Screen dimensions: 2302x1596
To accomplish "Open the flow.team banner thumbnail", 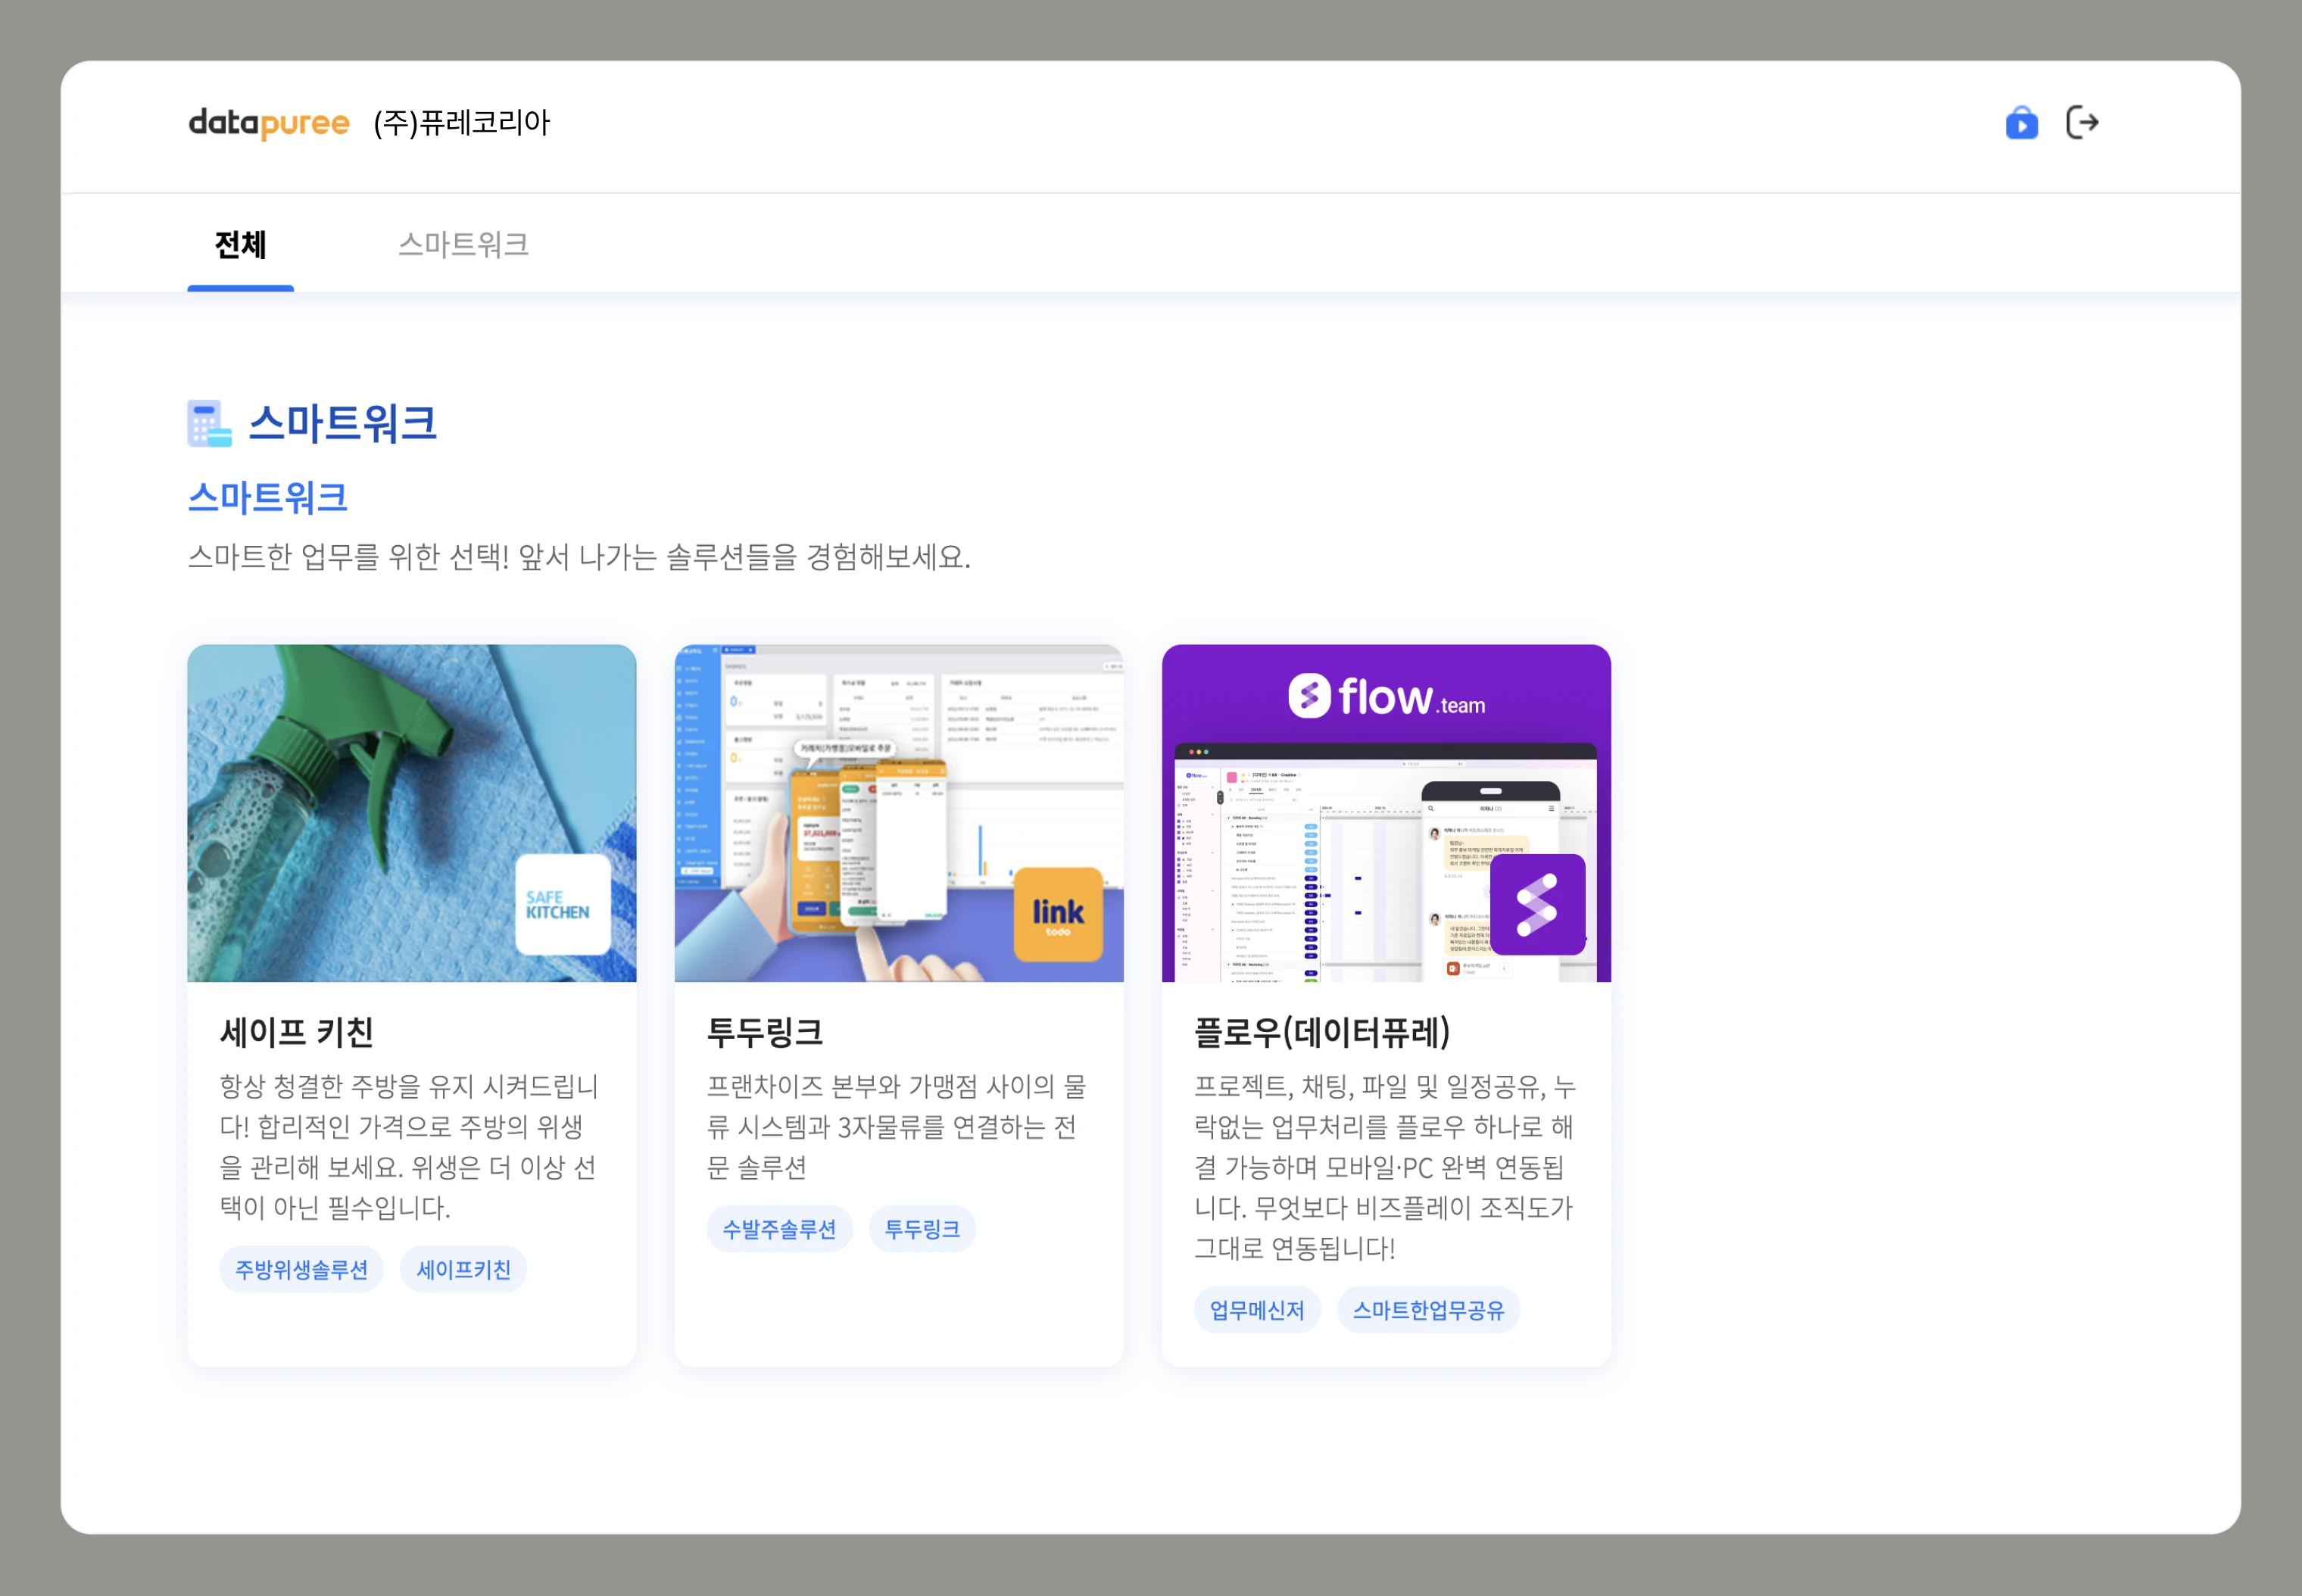I will pos(1386,813).
